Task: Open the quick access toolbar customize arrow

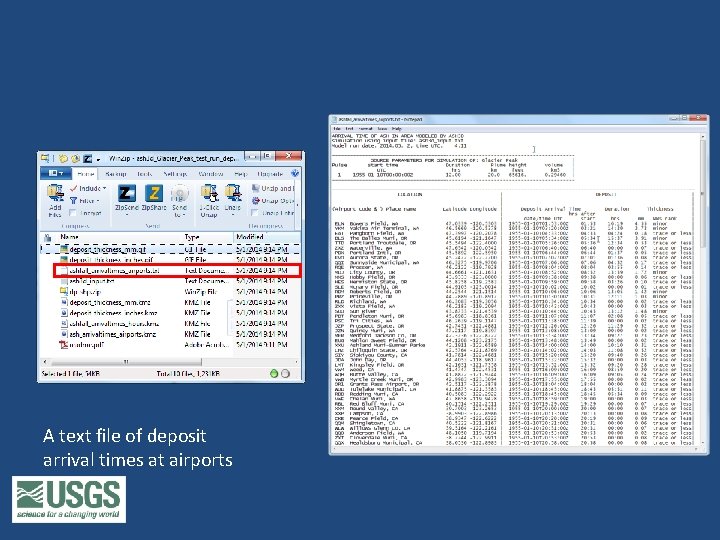Action: click(x=98, y=160)
